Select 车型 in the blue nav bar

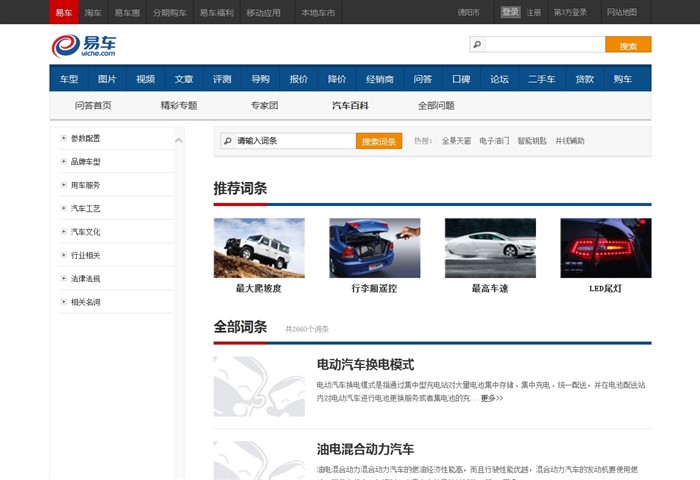tap(69, 79)
